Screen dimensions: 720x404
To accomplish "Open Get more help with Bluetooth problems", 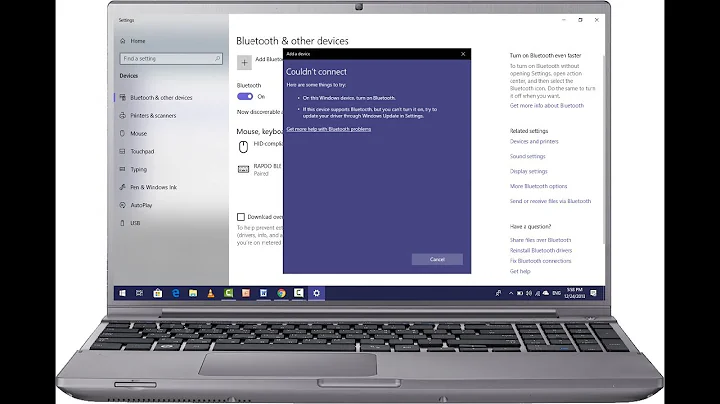I will point(329,129).
